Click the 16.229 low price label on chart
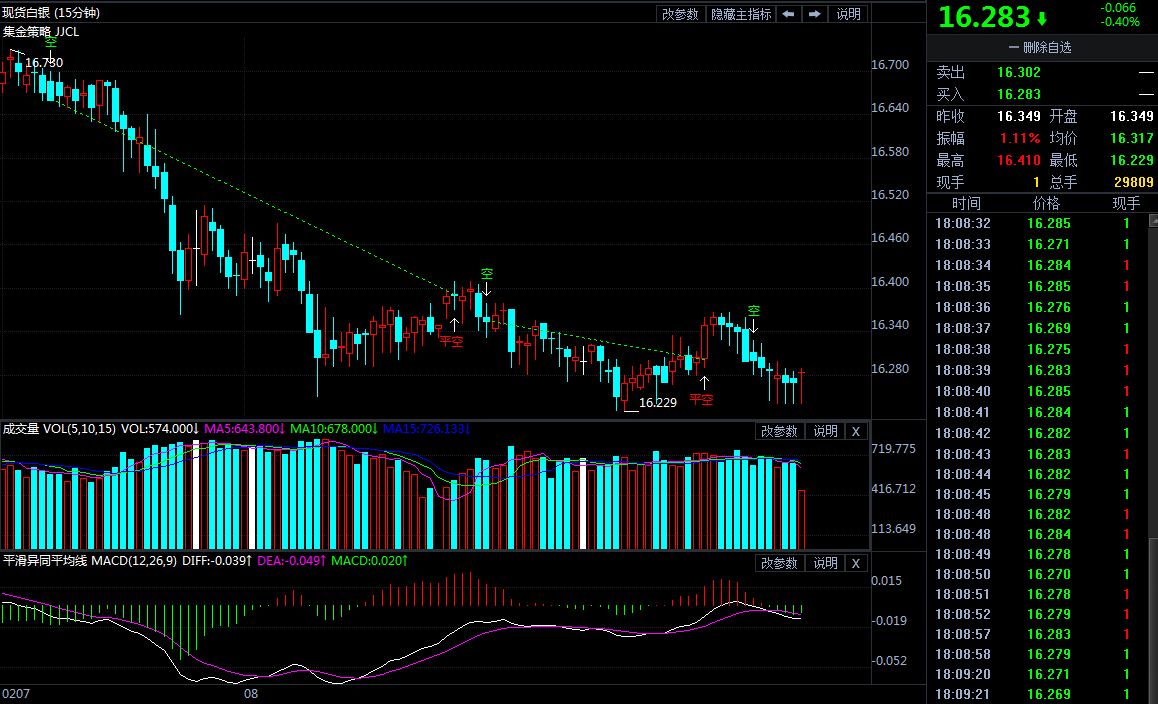 click(658, 403)
